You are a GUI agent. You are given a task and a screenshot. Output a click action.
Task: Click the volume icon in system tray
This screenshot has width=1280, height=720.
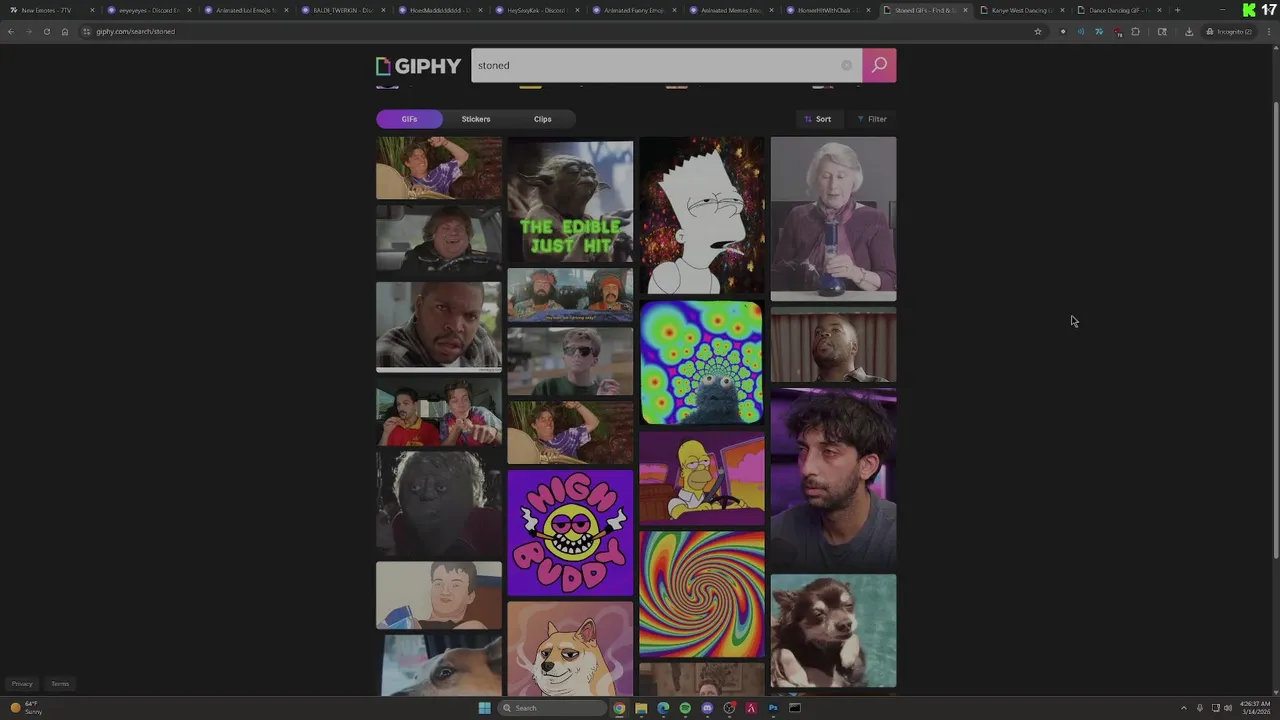[1228, 708]
